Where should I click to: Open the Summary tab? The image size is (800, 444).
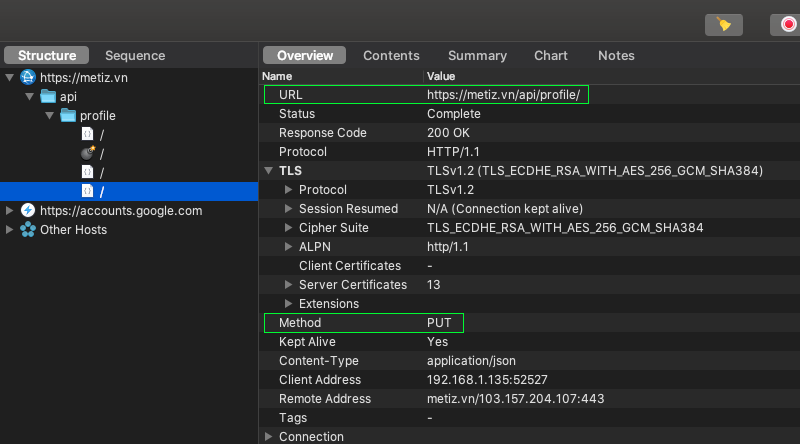pyautogui.click(x=478, y=55)
